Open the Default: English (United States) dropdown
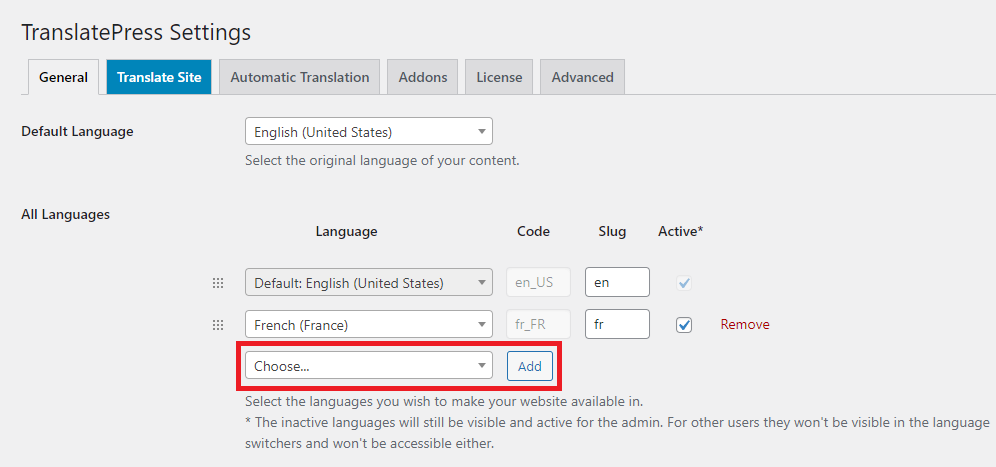 click(368, 283)
